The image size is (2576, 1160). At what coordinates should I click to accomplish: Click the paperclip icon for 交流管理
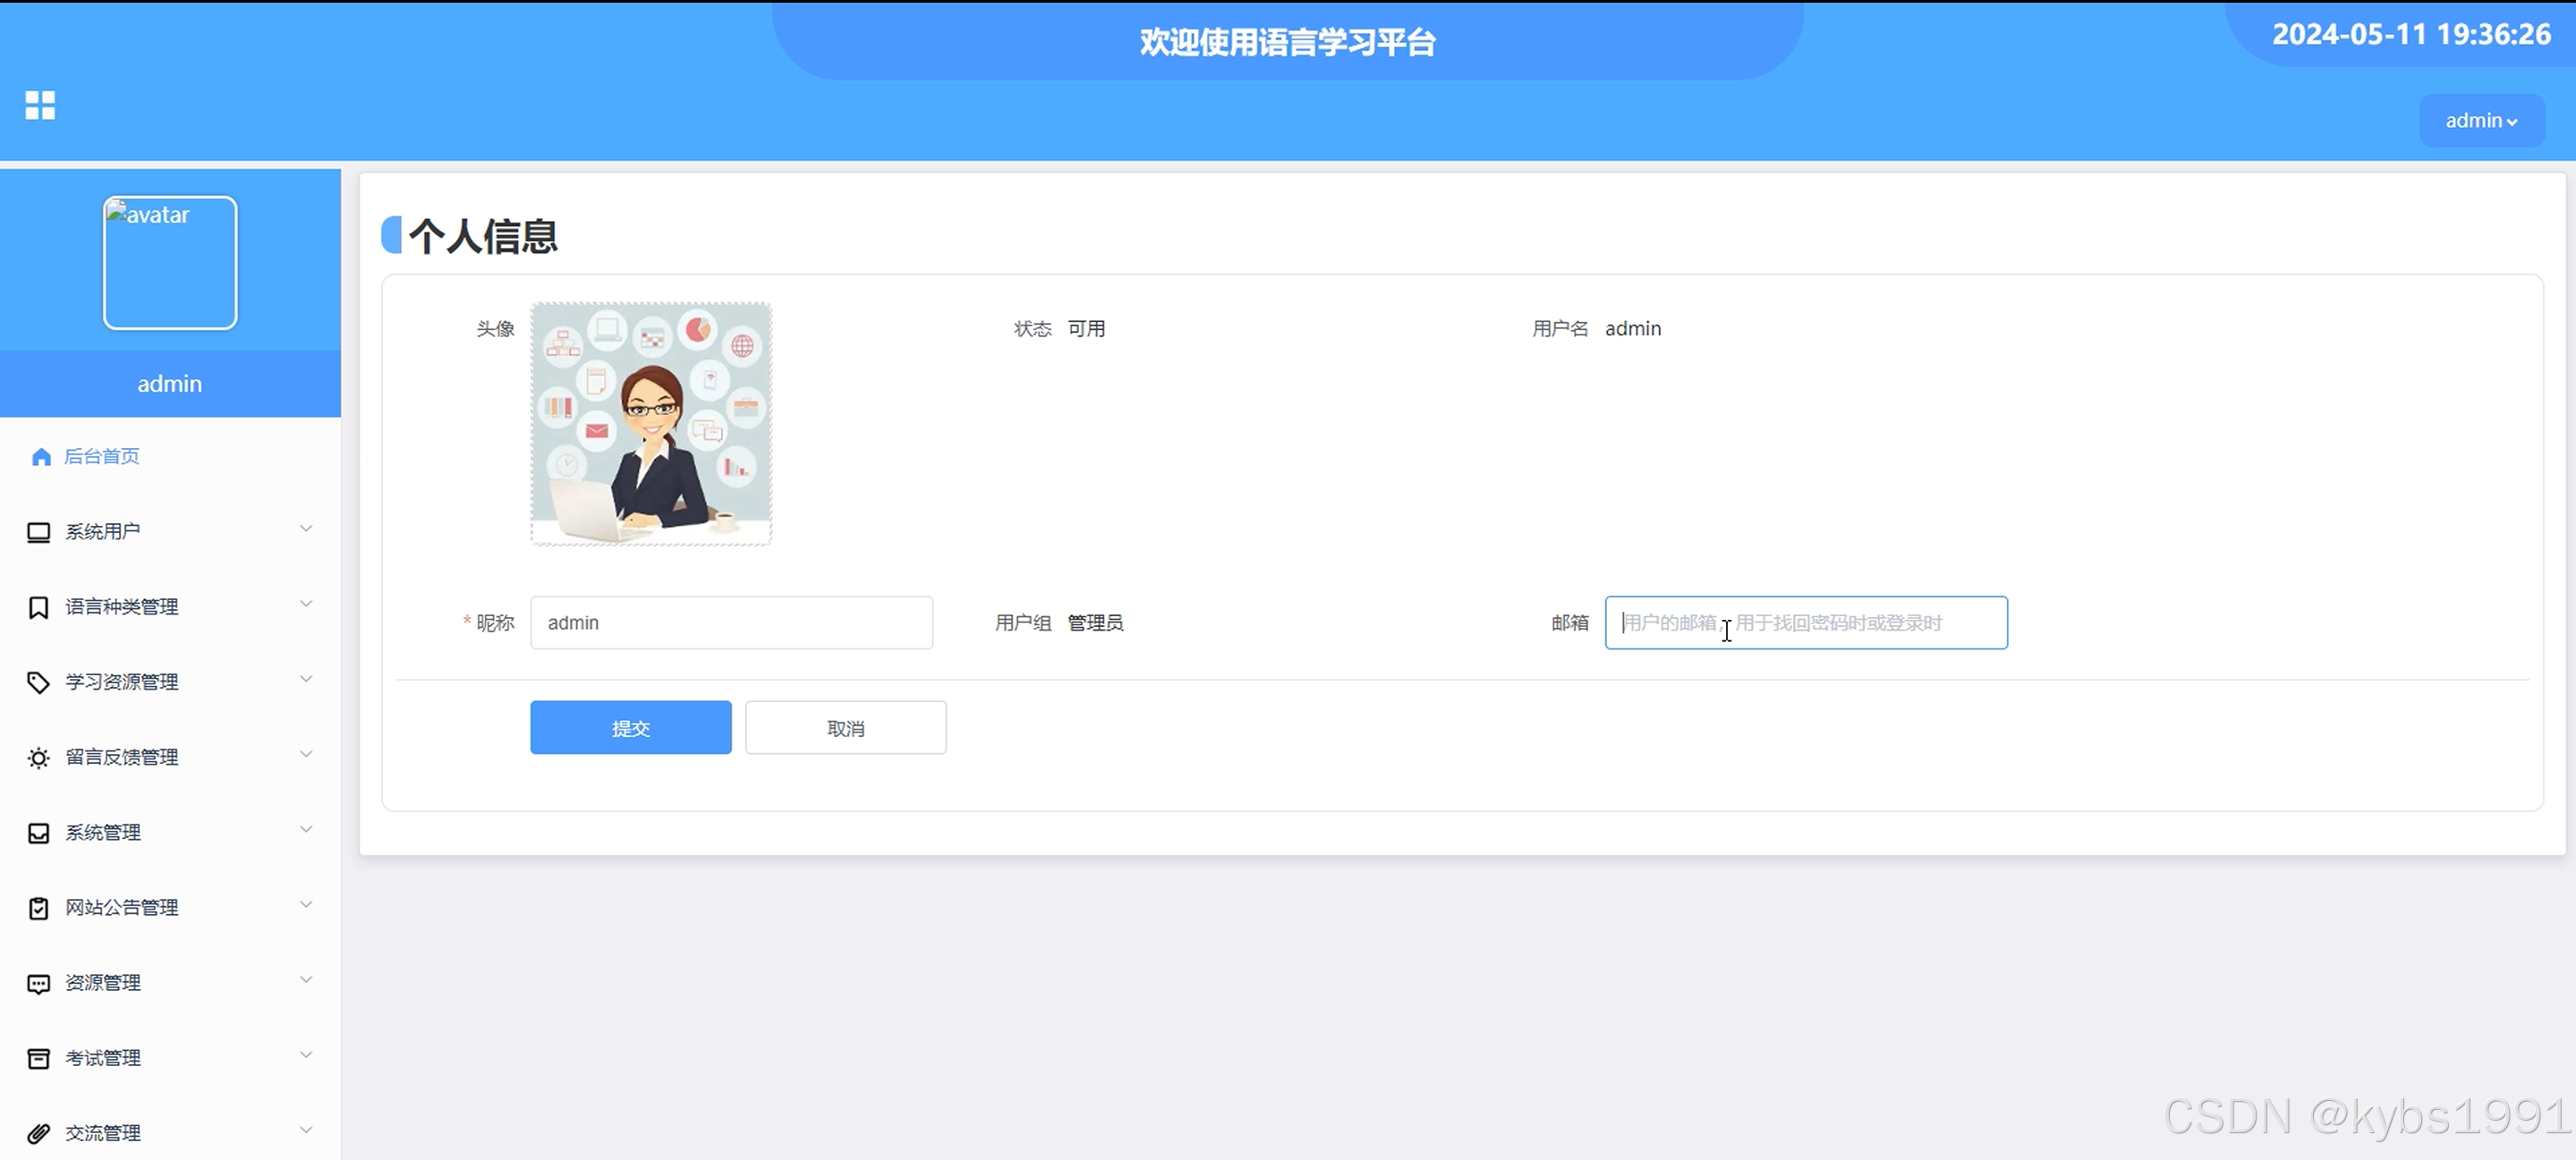click(38, 1133)
